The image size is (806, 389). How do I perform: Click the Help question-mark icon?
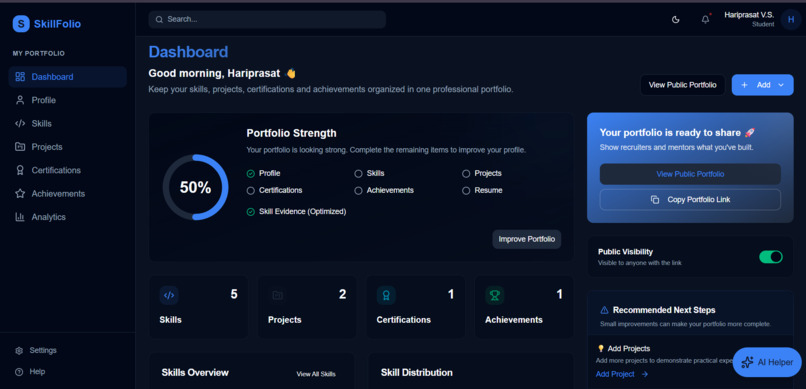click(19, 372)
